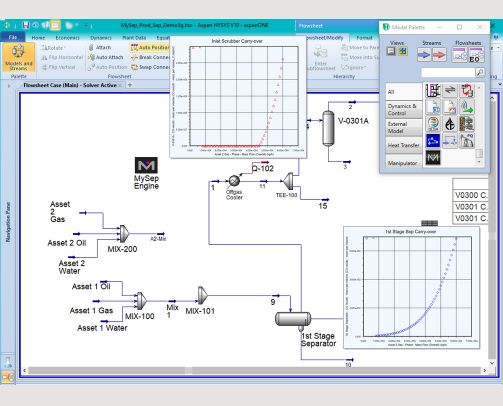Expand the Navigation Pane sidebar

8,222
